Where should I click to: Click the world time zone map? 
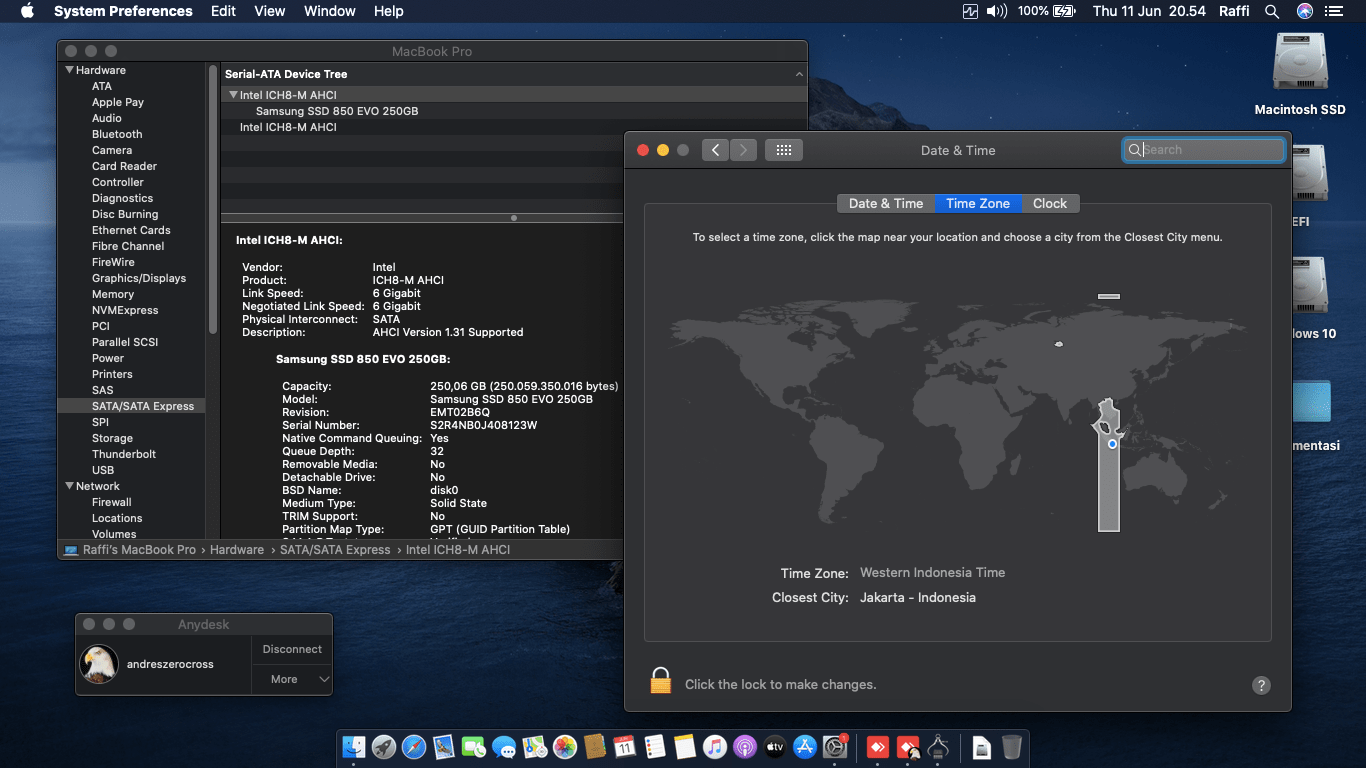pos(957,412)
